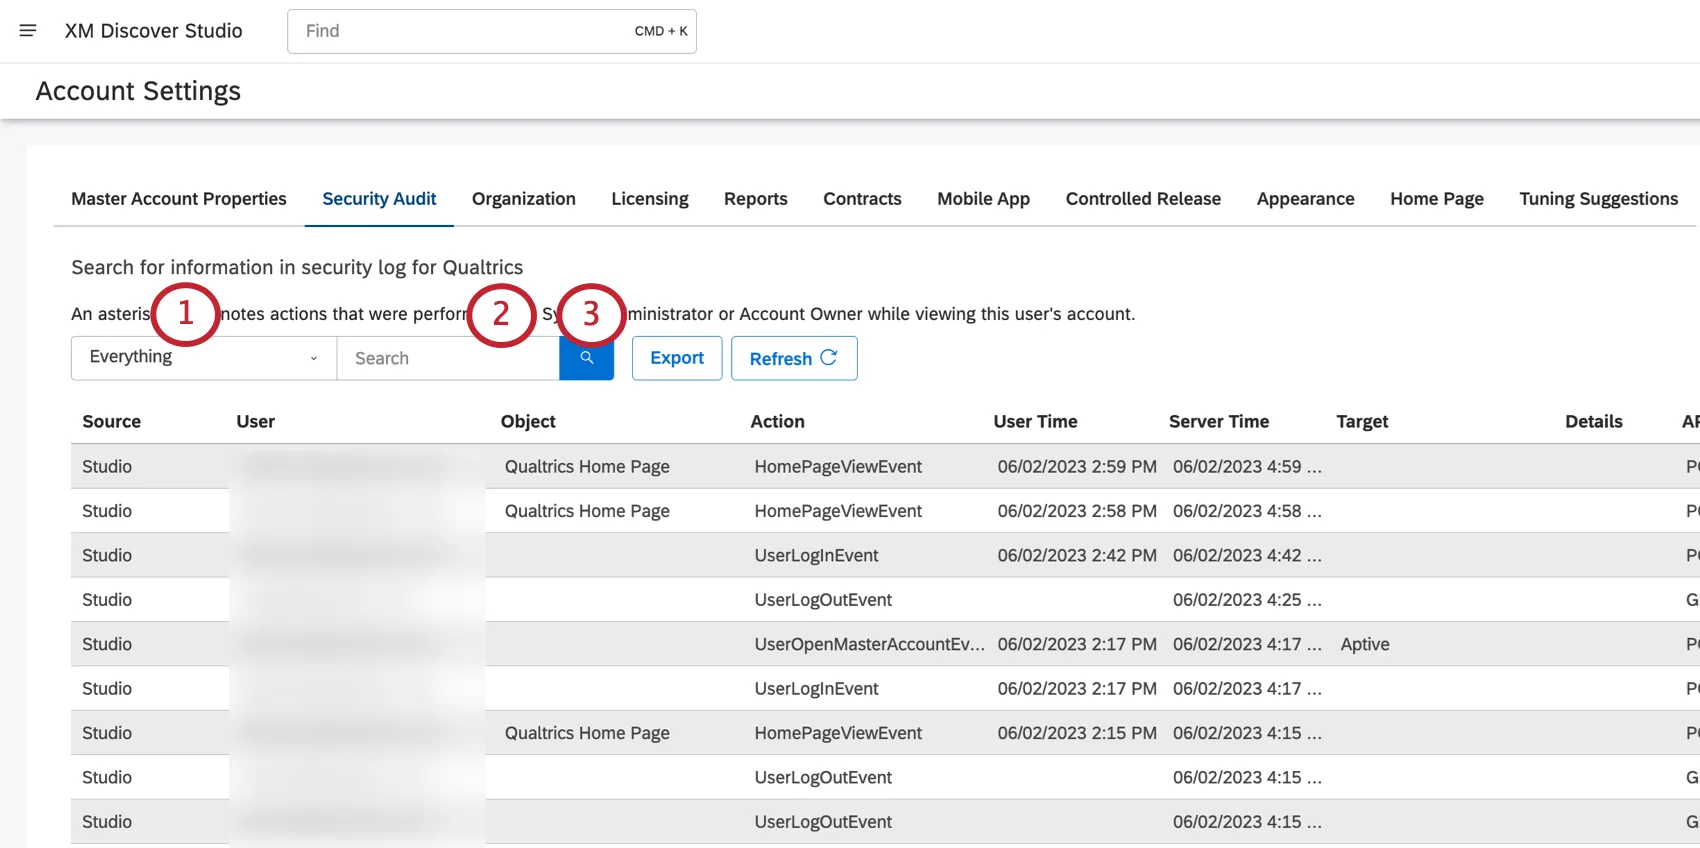The height and width of the screenshot is (848, 1700).
Task: Switch to Master Account Properties tab
Action: [179, 199]
